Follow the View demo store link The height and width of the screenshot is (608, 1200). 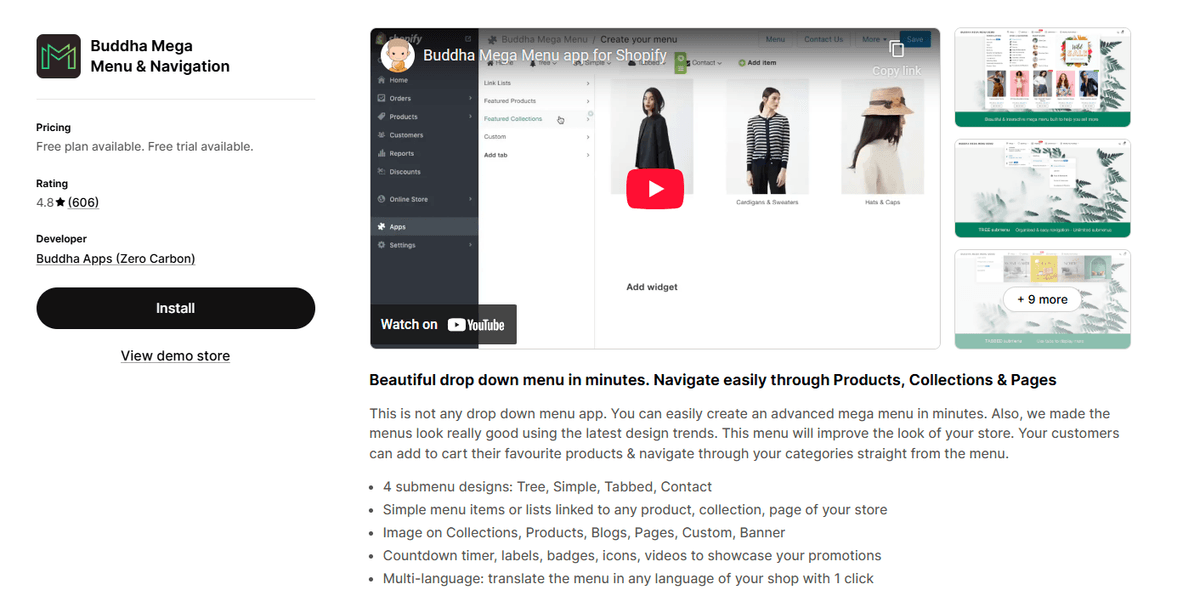[176, 356]
